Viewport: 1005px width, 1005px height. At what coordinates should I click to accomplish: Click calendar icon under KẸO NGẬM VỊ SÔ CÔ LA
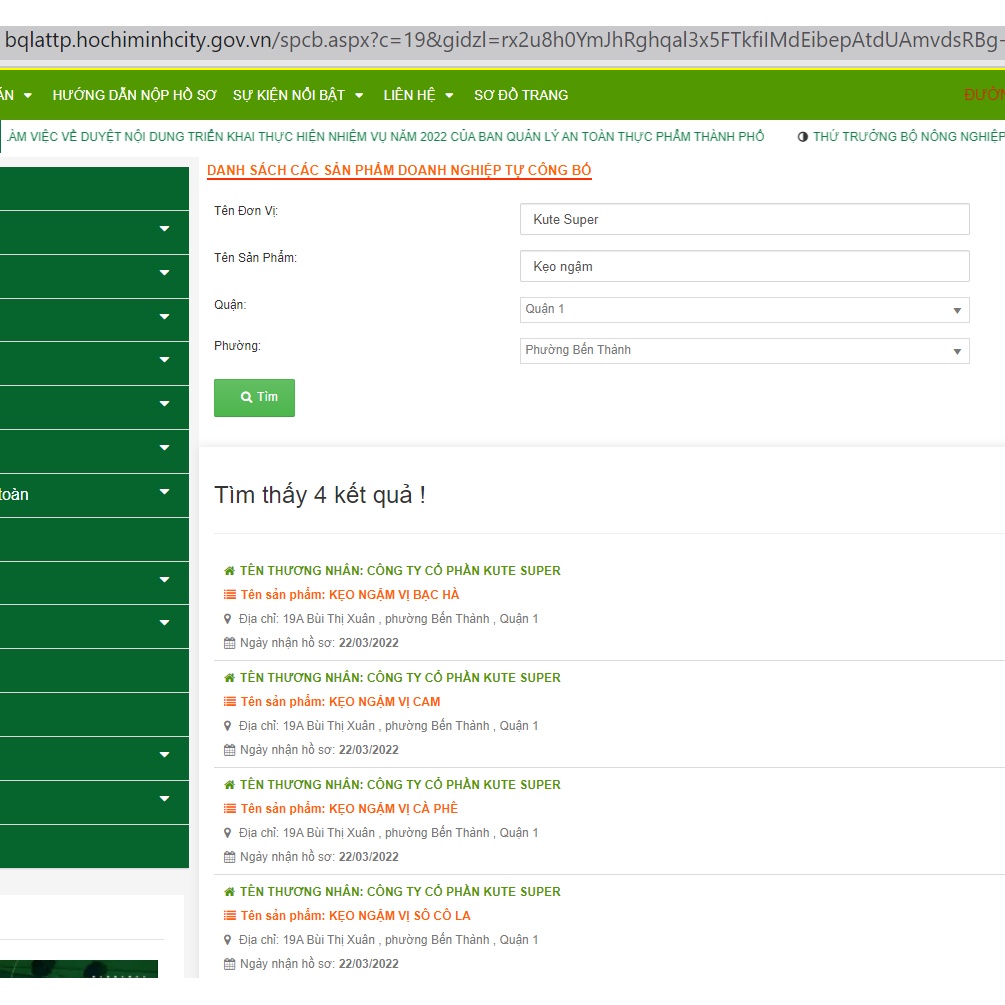[x=229, y=964]
